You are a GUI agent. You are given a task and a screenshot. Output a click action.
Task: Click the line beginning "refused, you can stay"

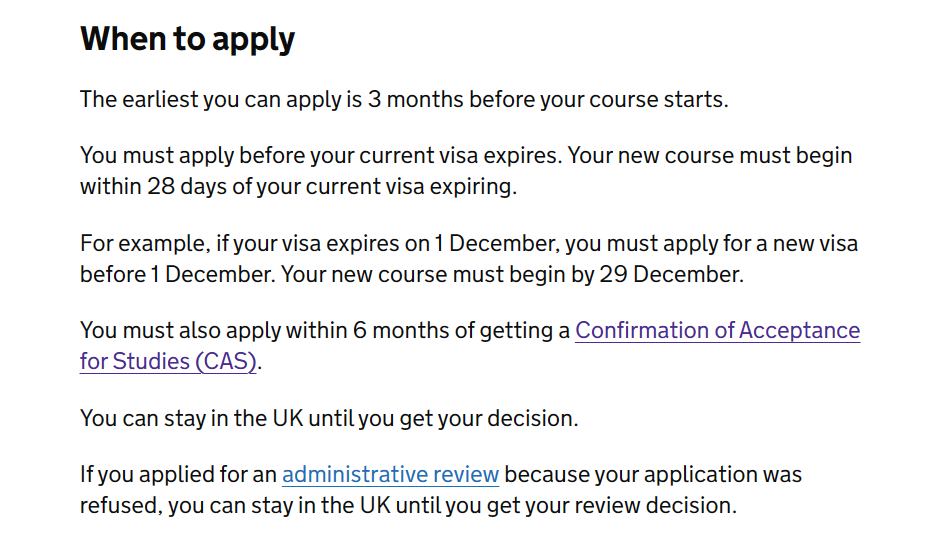click(x=408, y=505)
